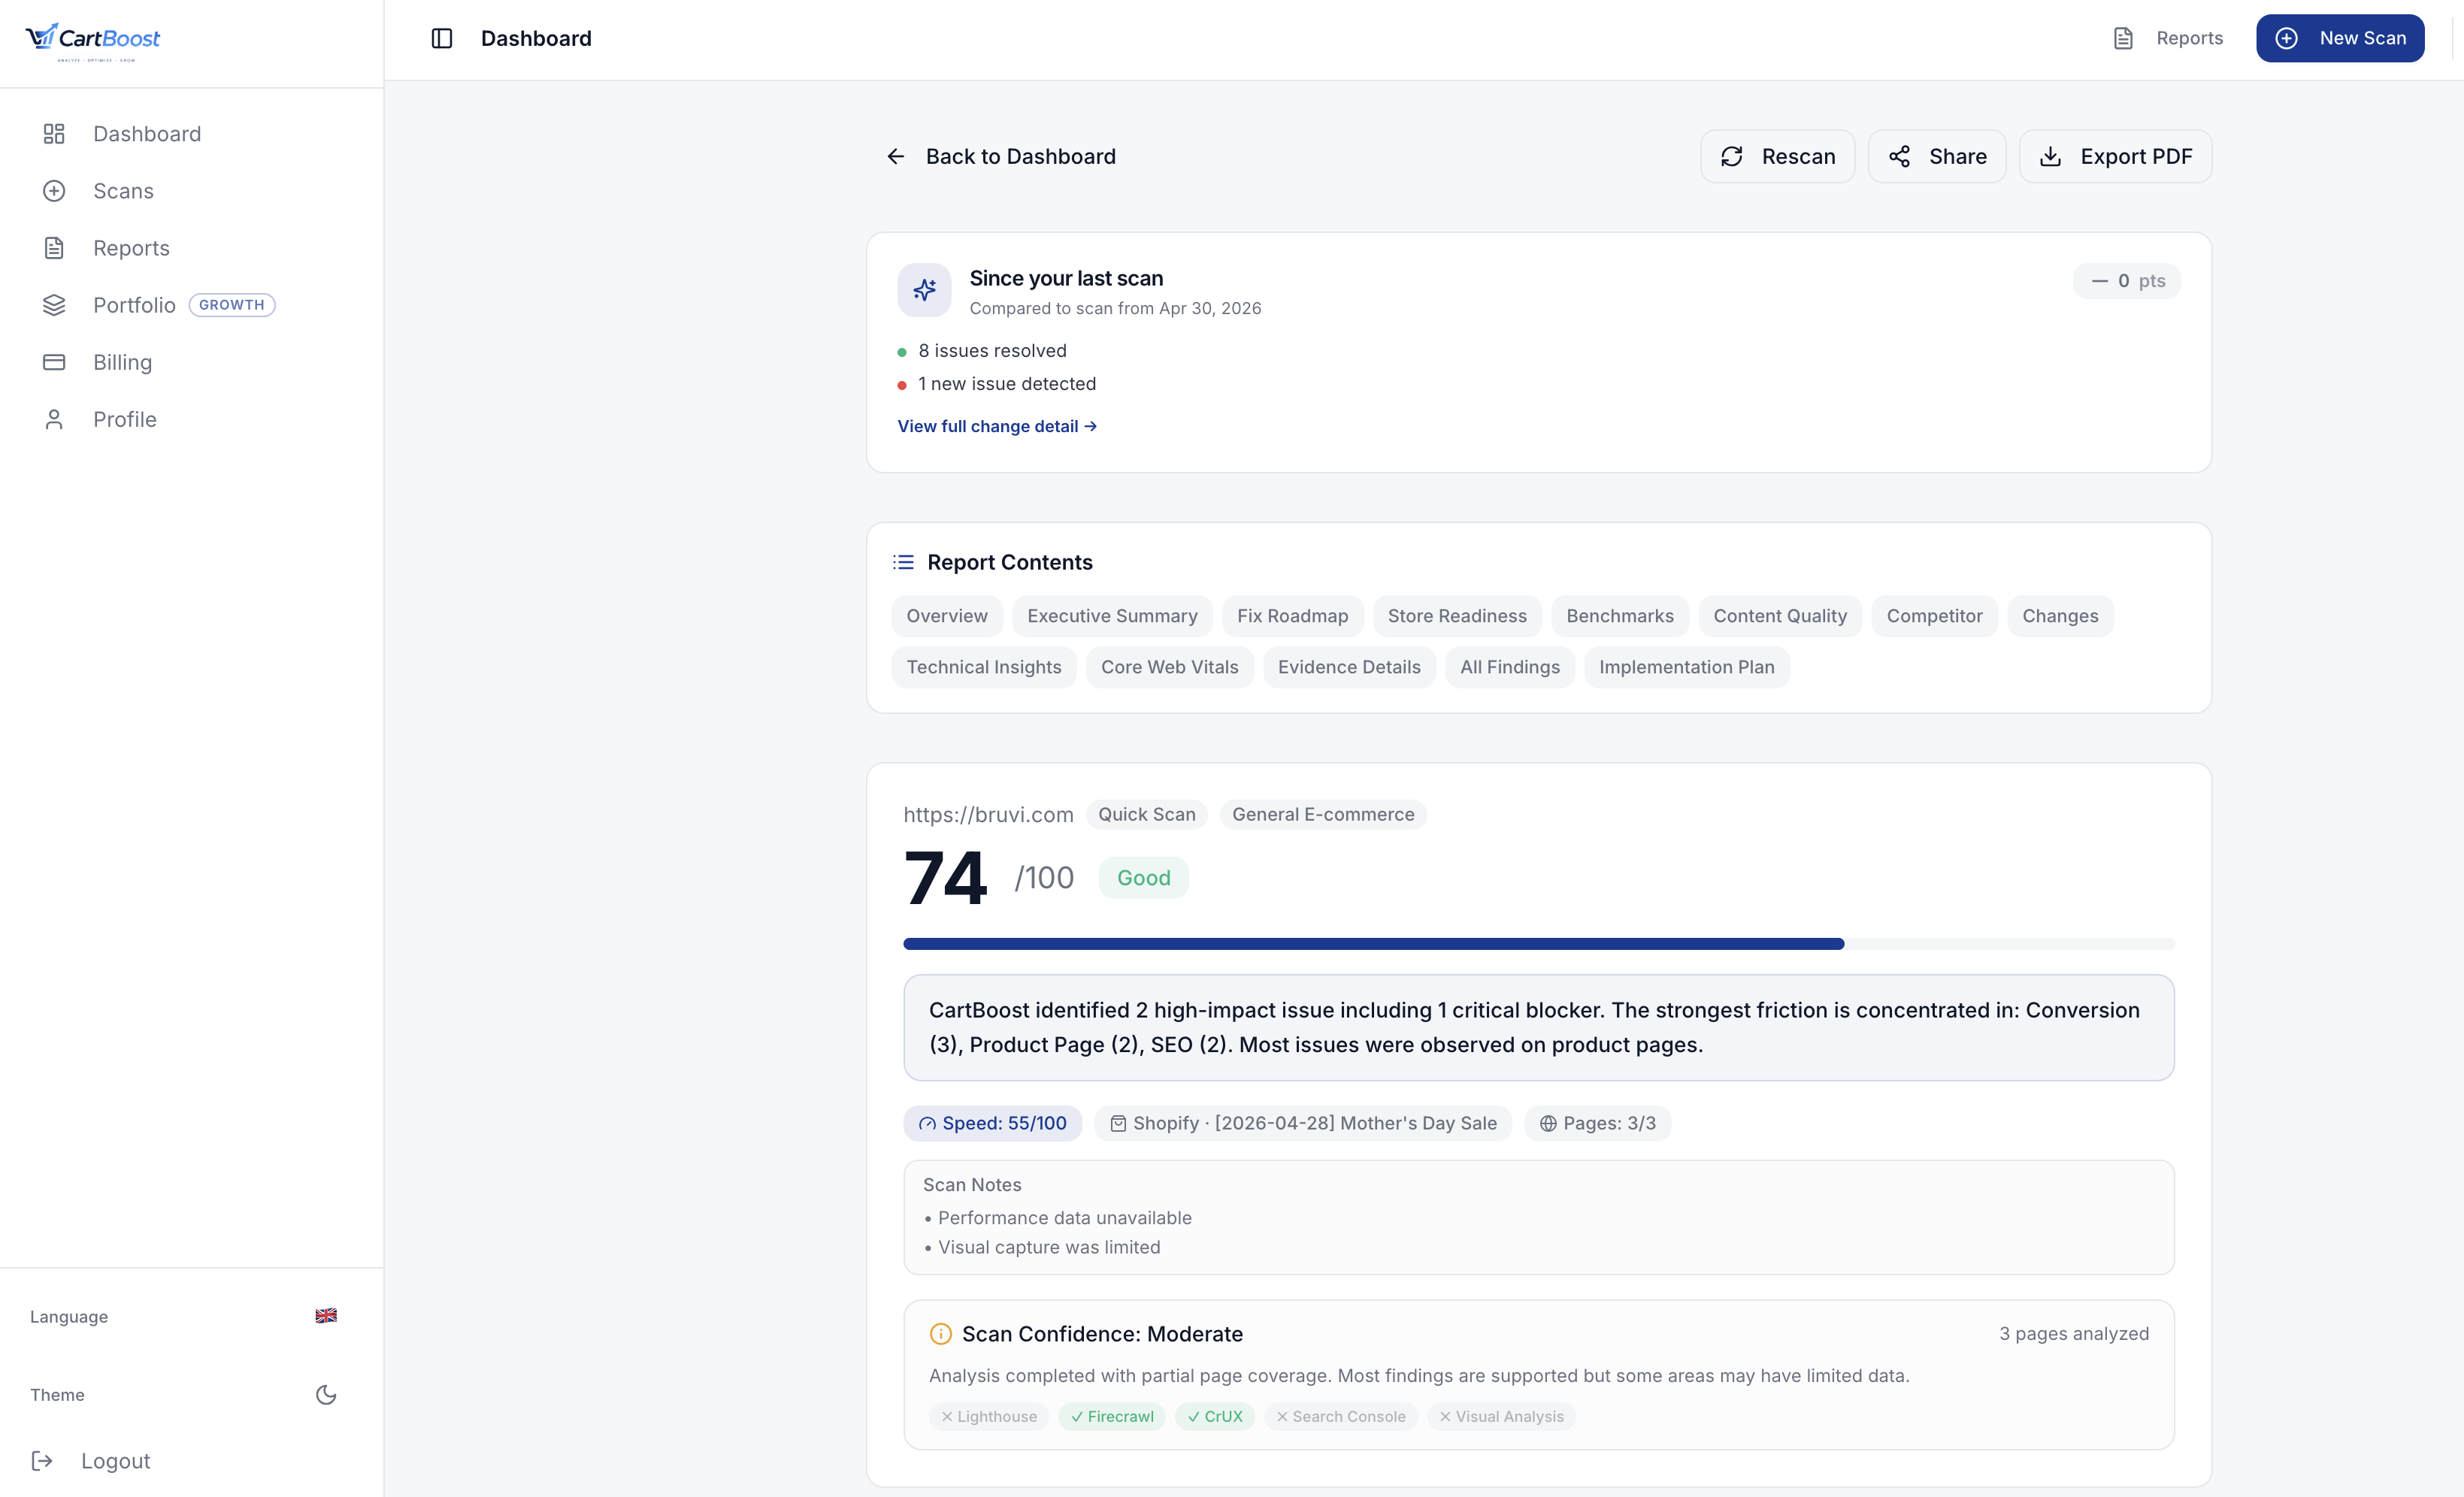Start a New Scan
The width and height of the screenshot is (2464, 1497).
click(2340, 38)
